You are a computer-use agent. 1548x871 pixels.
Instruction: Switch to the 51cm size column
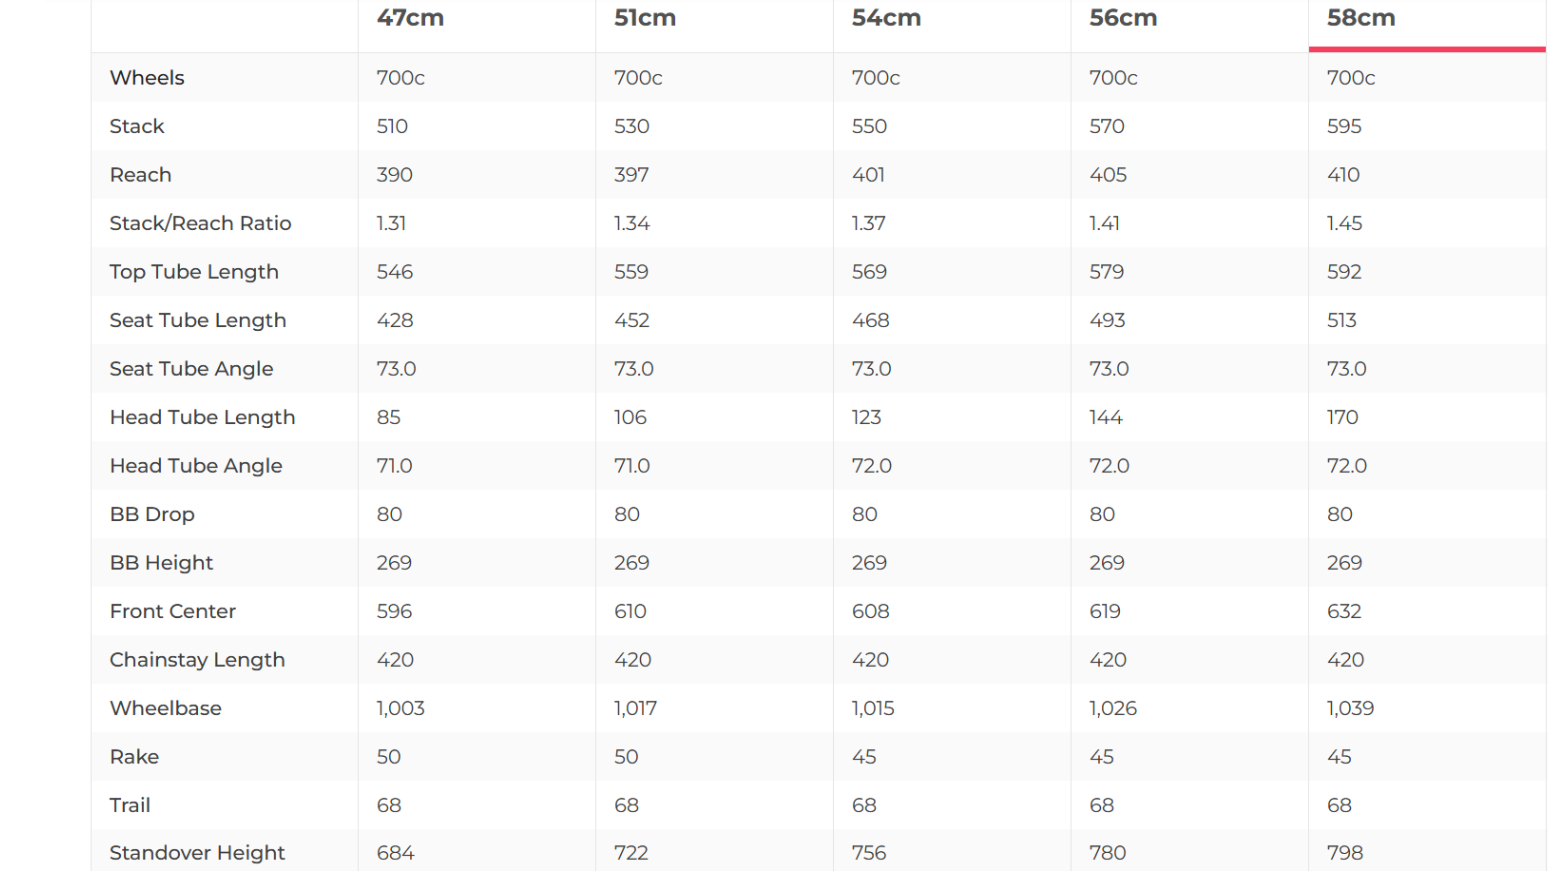click(x=645, y=18)
